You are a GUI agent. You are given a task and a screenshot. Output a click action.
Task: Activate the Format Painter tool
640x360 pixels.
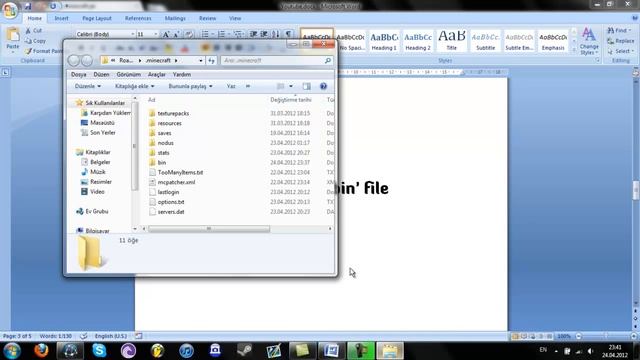pos(43,51)
